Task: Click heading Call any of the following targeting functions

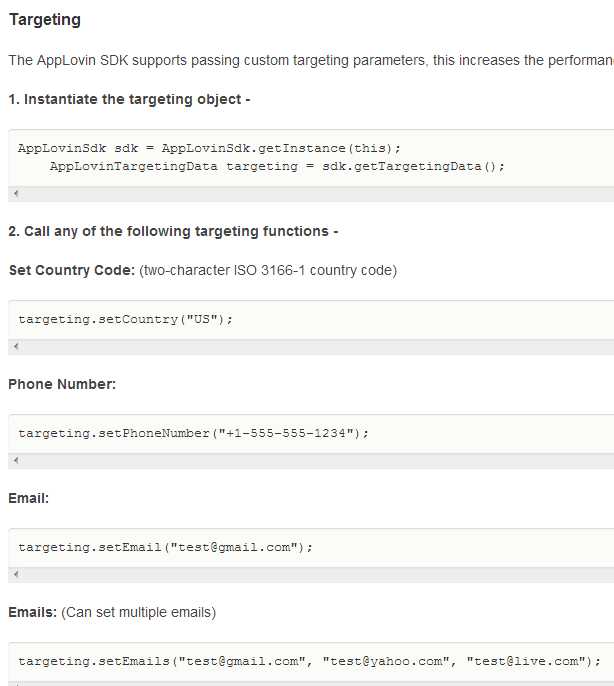Action: click(173, 231)
